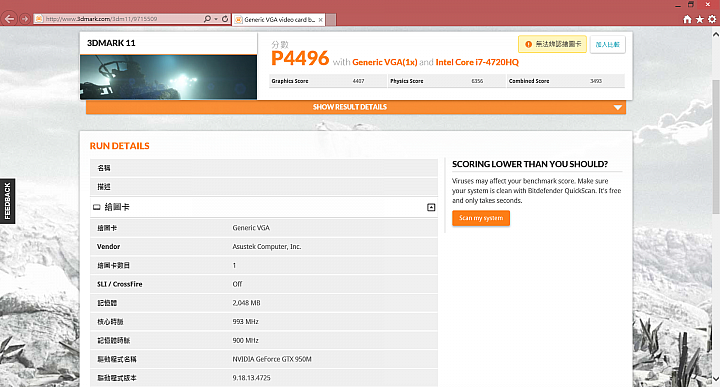Click the 993 MHz core clock value
This screenshot has width=720, height=387.
coord(245,322)
